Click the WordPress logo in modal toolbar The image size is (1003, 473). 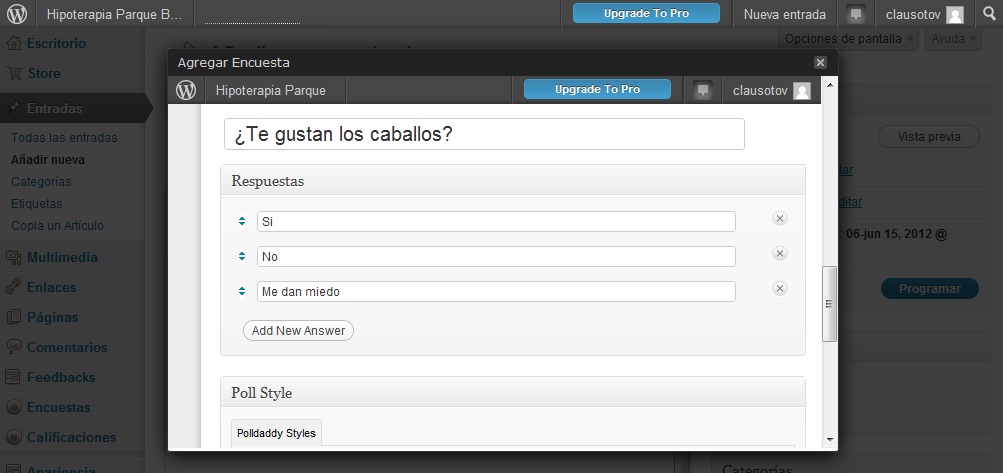point(186,90)
